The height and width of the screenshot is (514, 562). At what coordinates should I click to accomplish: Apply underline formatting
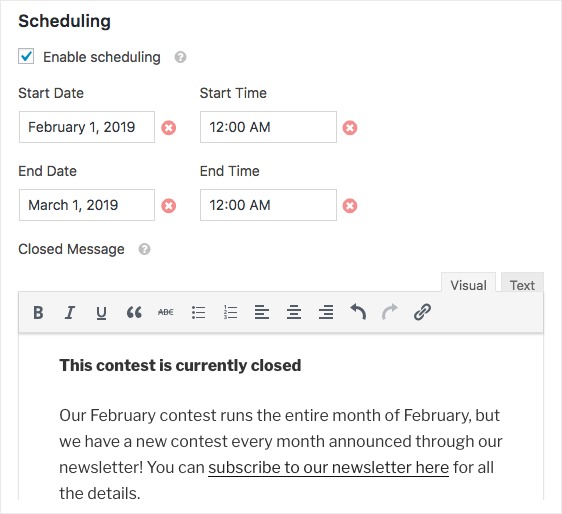pyautogui.click(x=101, y=312)
